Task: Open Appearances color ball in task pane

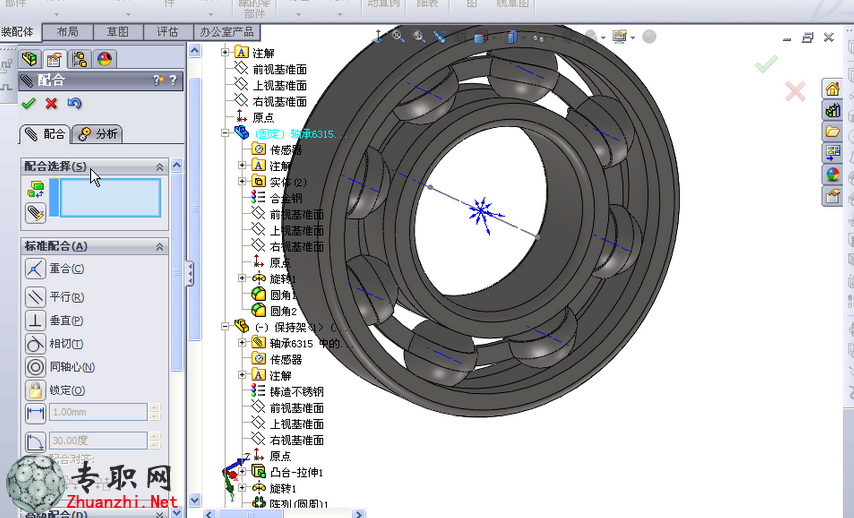Action: (832, 174)
